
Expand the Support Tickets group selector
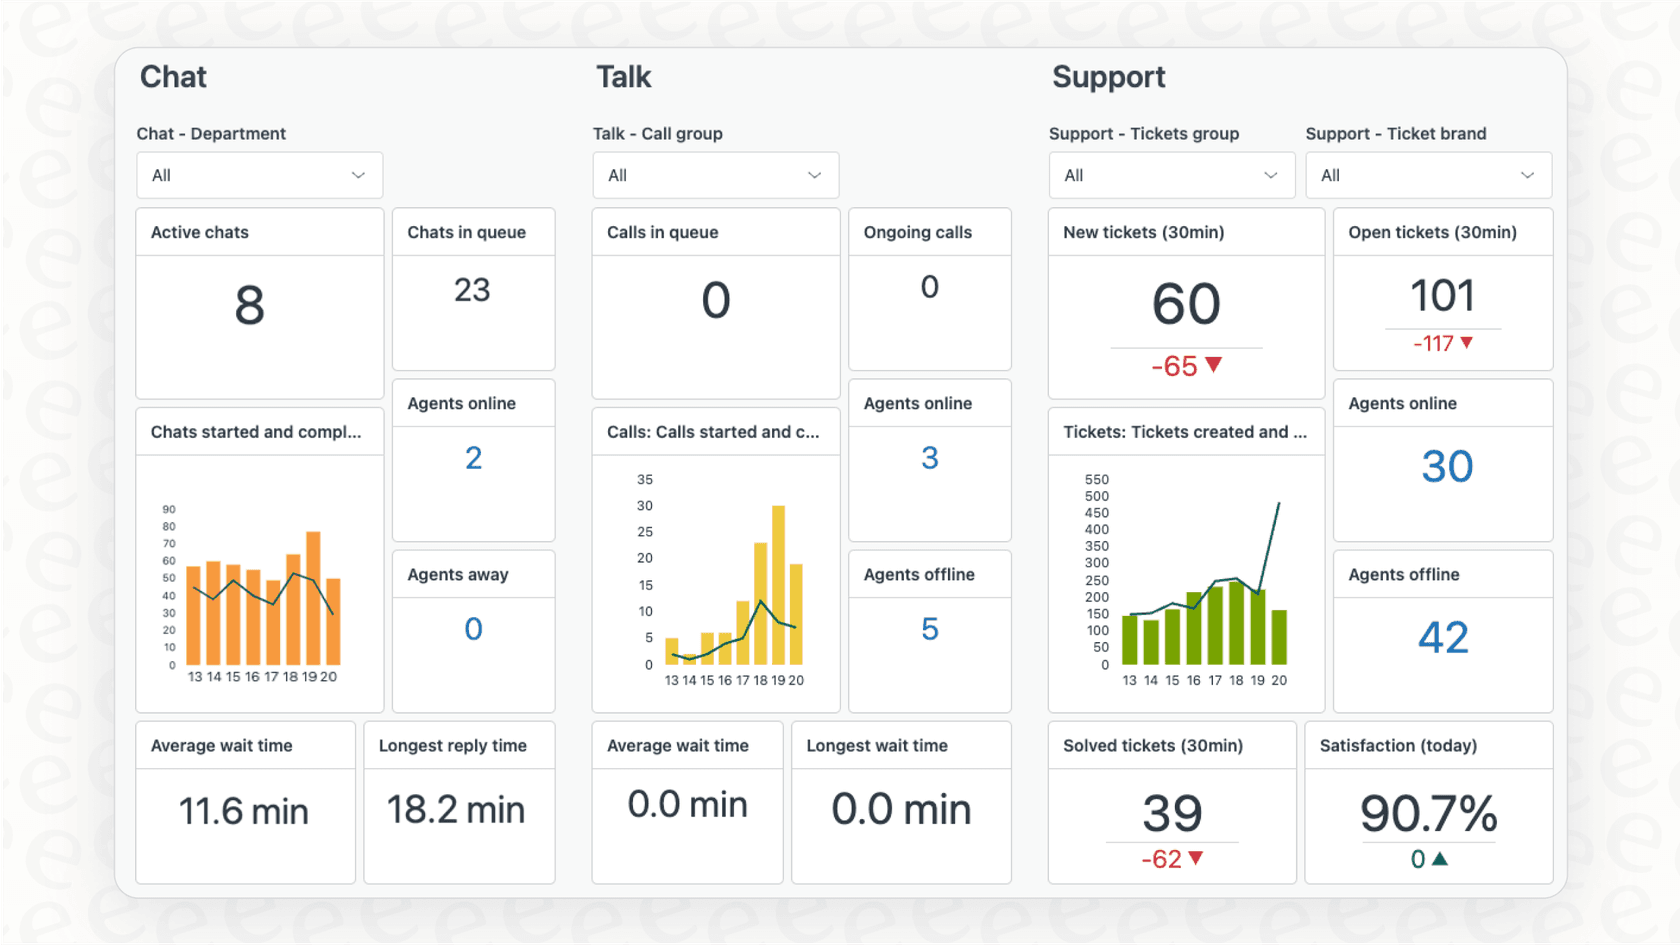[1171, 175]
